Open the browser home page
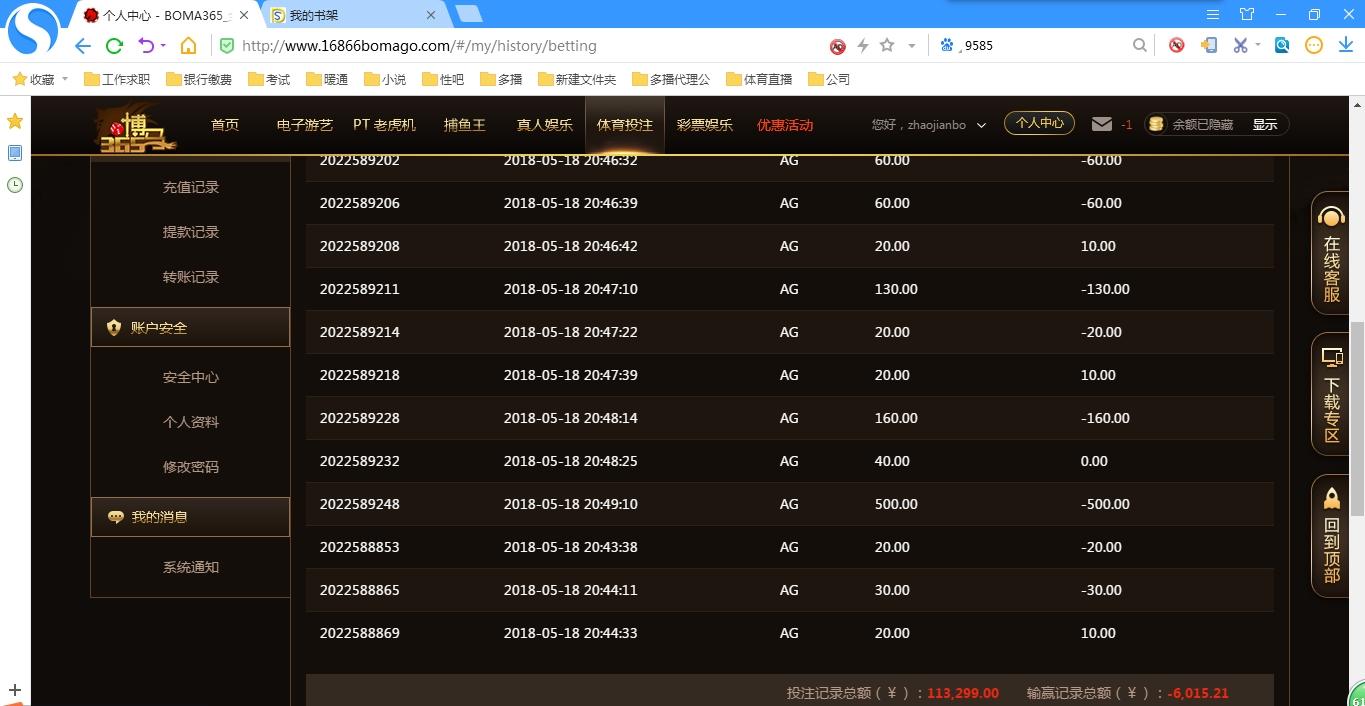 tap(188, 46)
